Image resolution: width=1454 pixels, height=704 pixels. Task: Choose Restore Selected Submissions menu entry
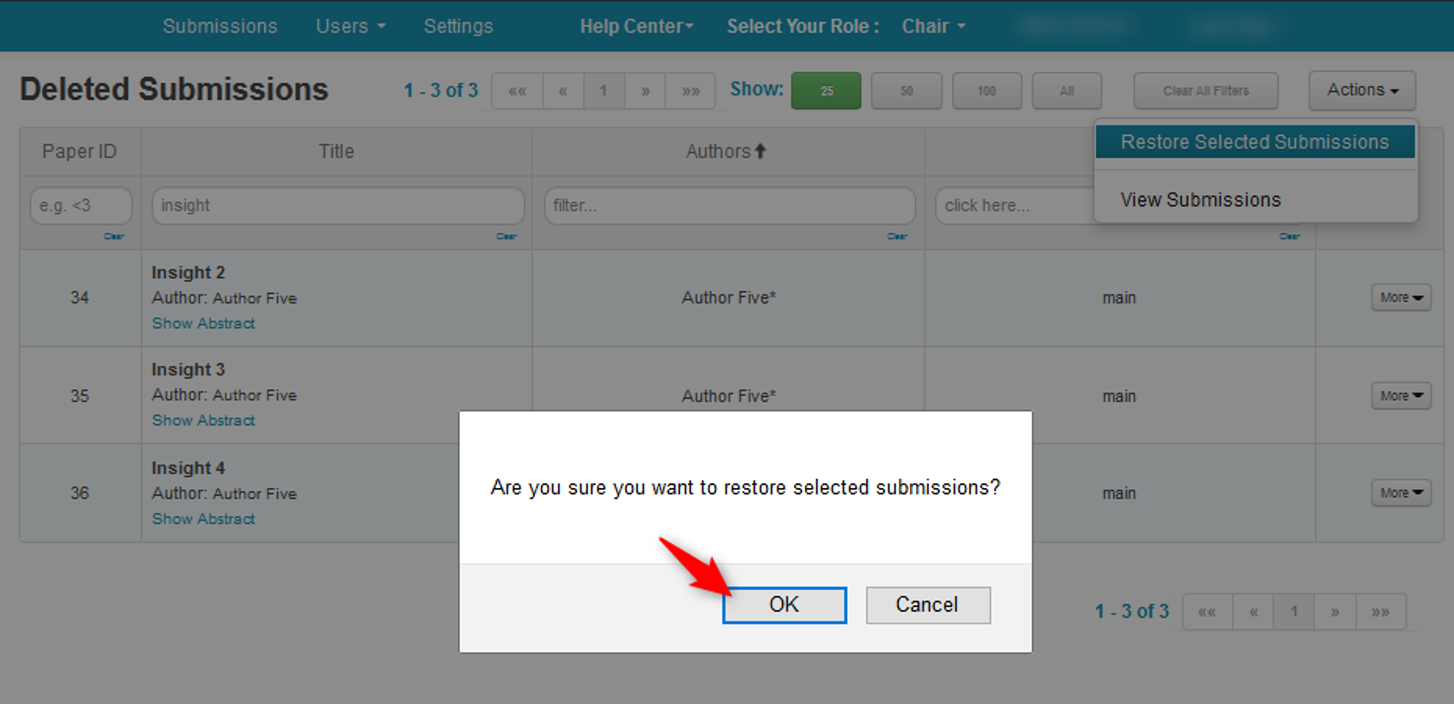tap(1255, 142)
